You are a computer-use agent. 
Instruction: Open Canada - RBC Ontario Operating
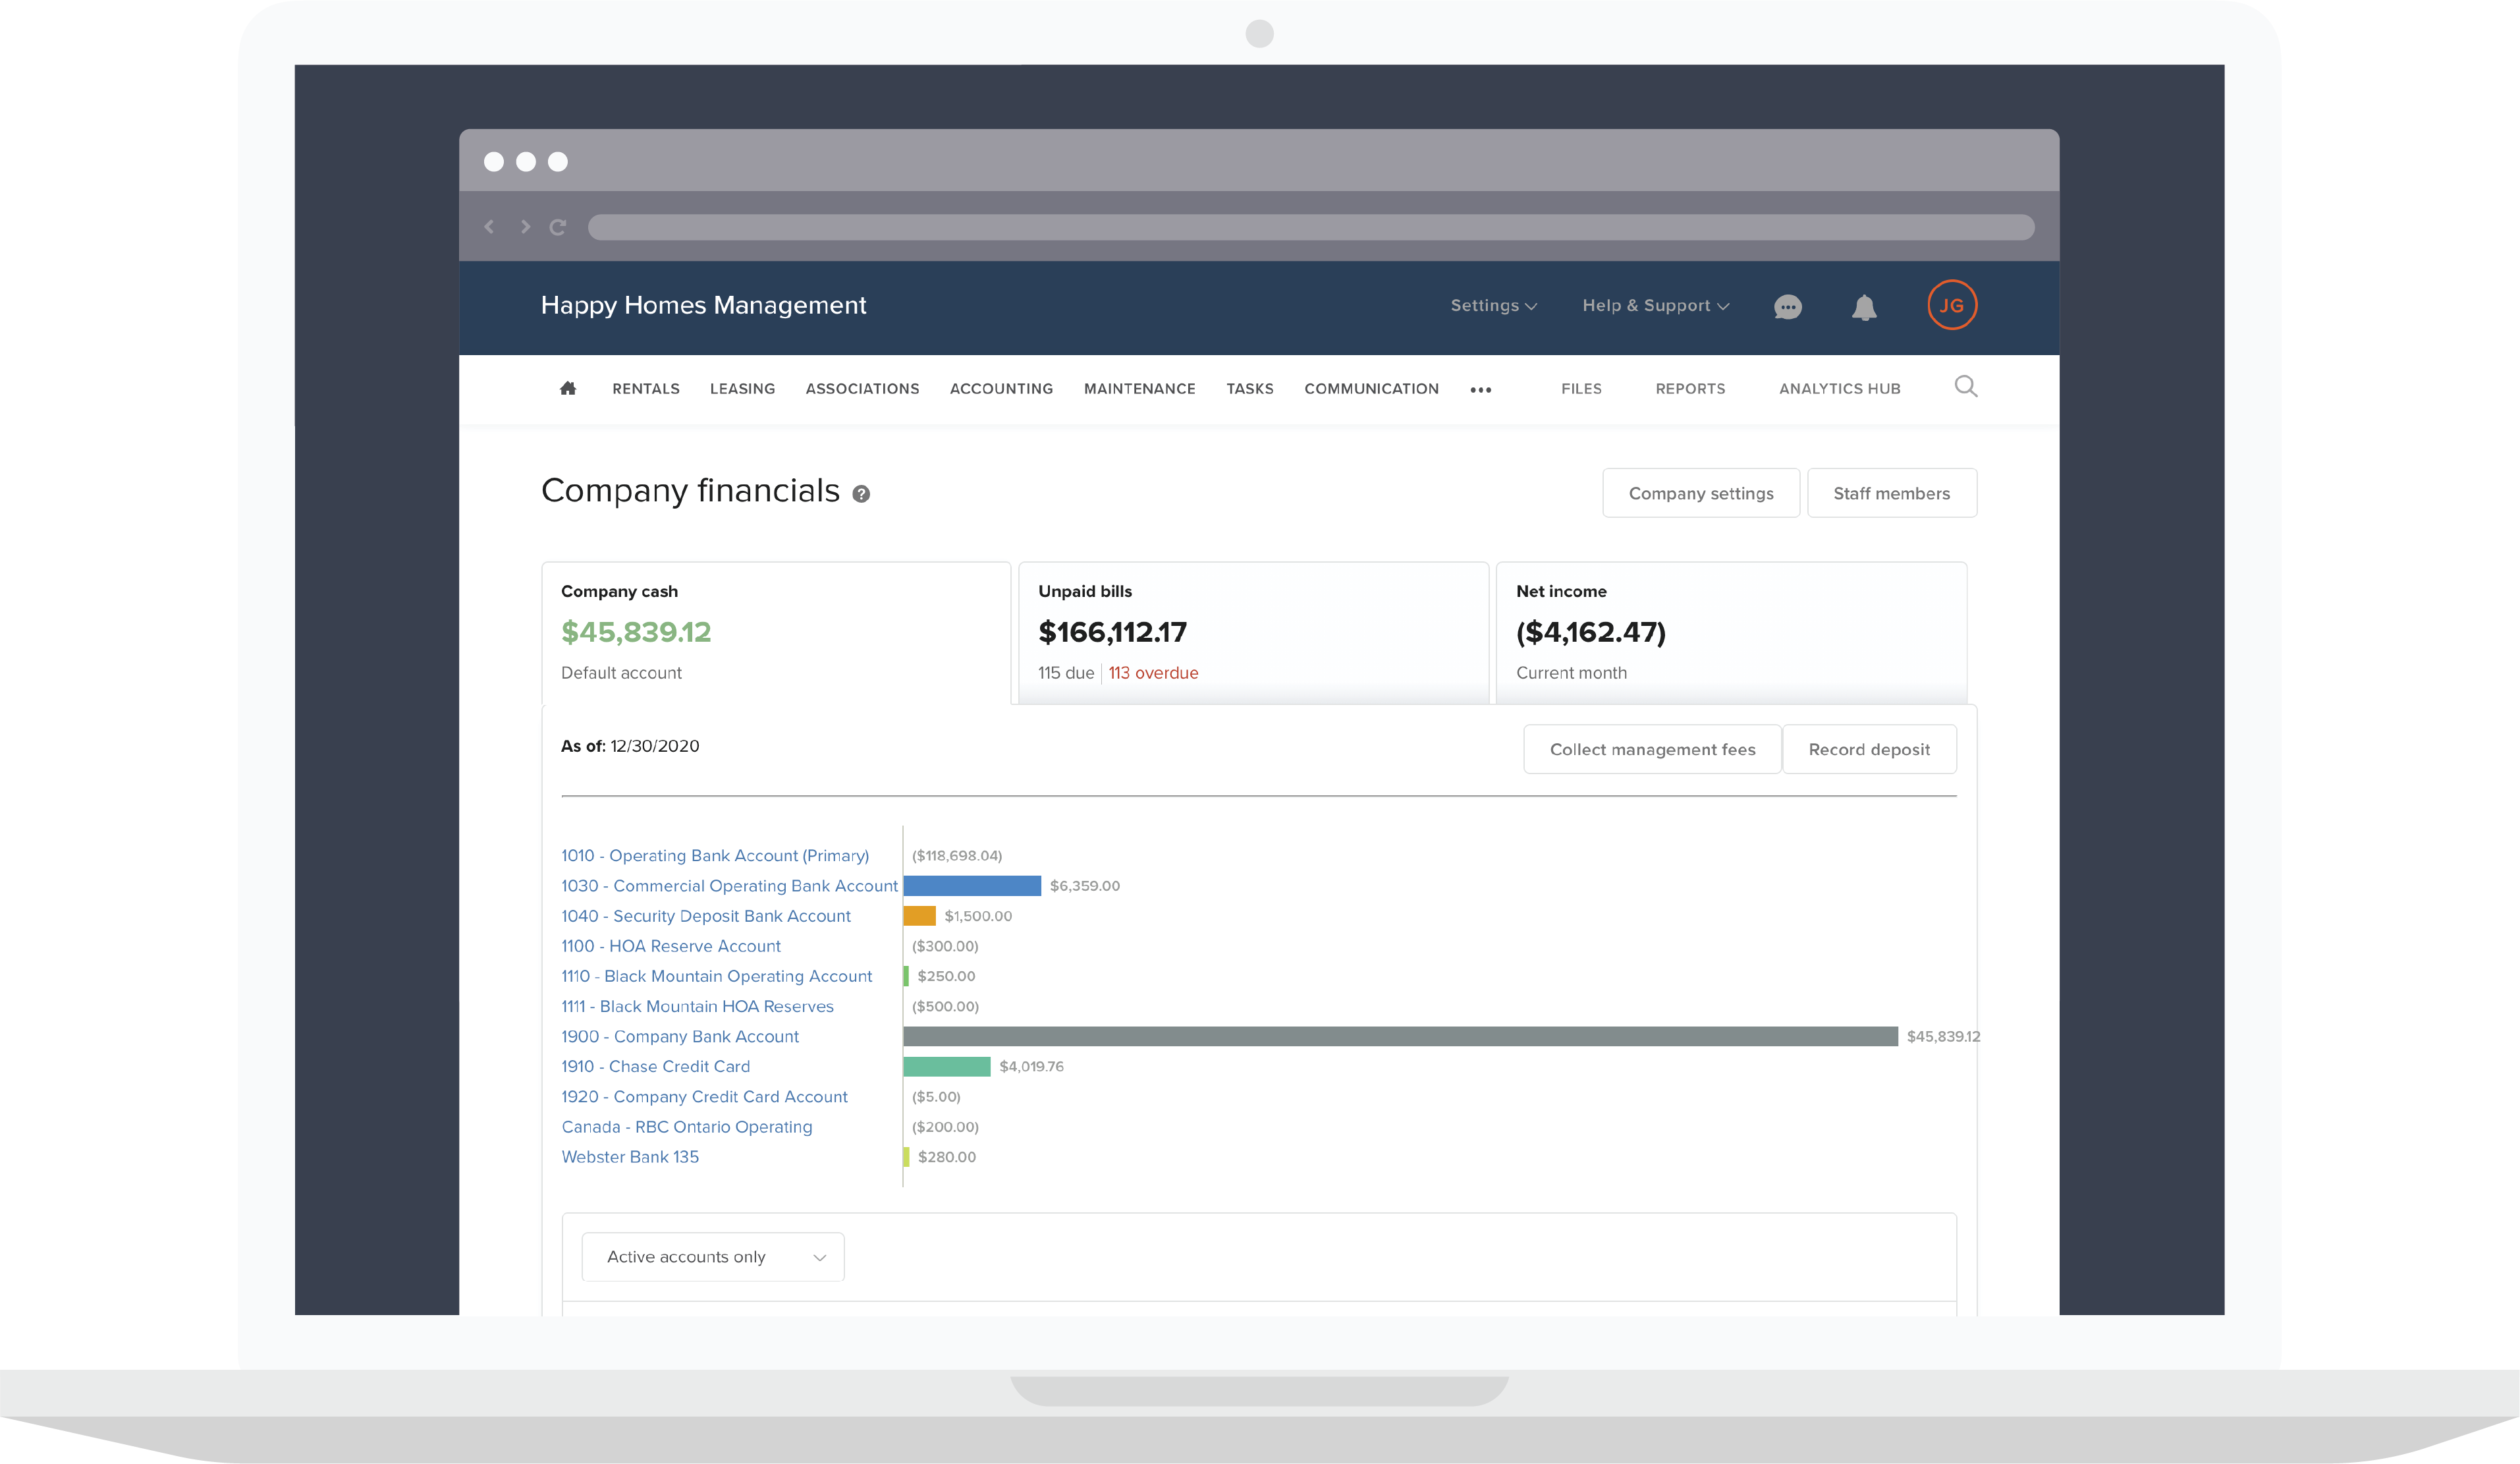pyautogui.click(x=687, y=1127)
